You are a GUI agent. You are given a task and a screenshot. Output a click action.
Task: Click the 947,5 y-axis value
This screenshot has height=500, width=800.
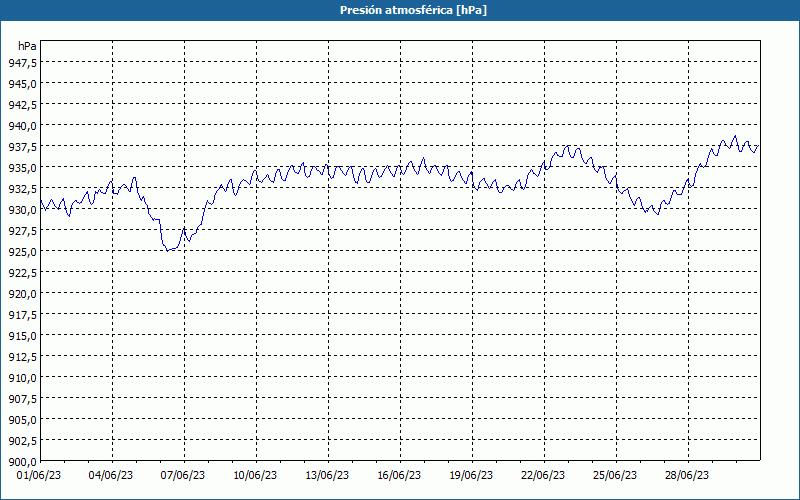(x=22, y=62)
